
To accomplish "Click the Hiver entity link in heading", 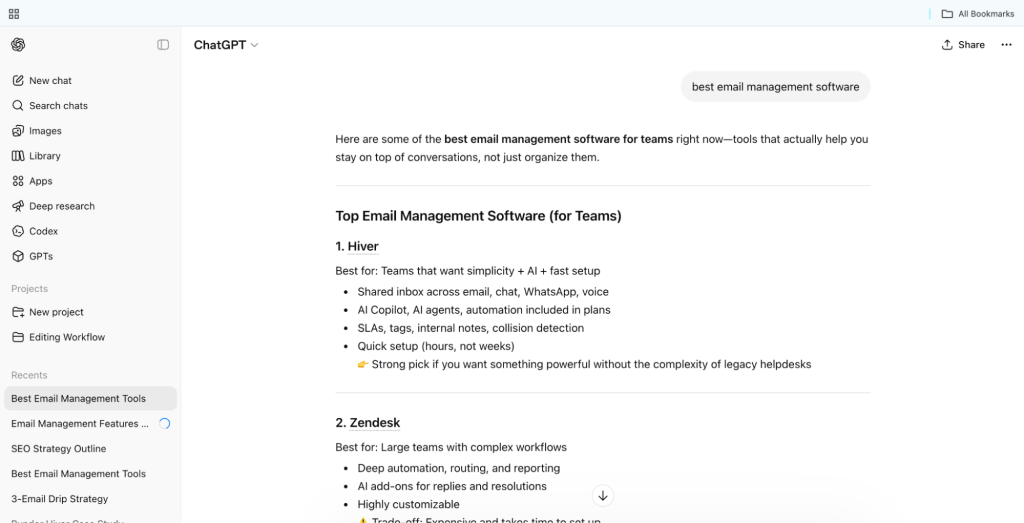I will pyautogui.click(x=363, y=246).
